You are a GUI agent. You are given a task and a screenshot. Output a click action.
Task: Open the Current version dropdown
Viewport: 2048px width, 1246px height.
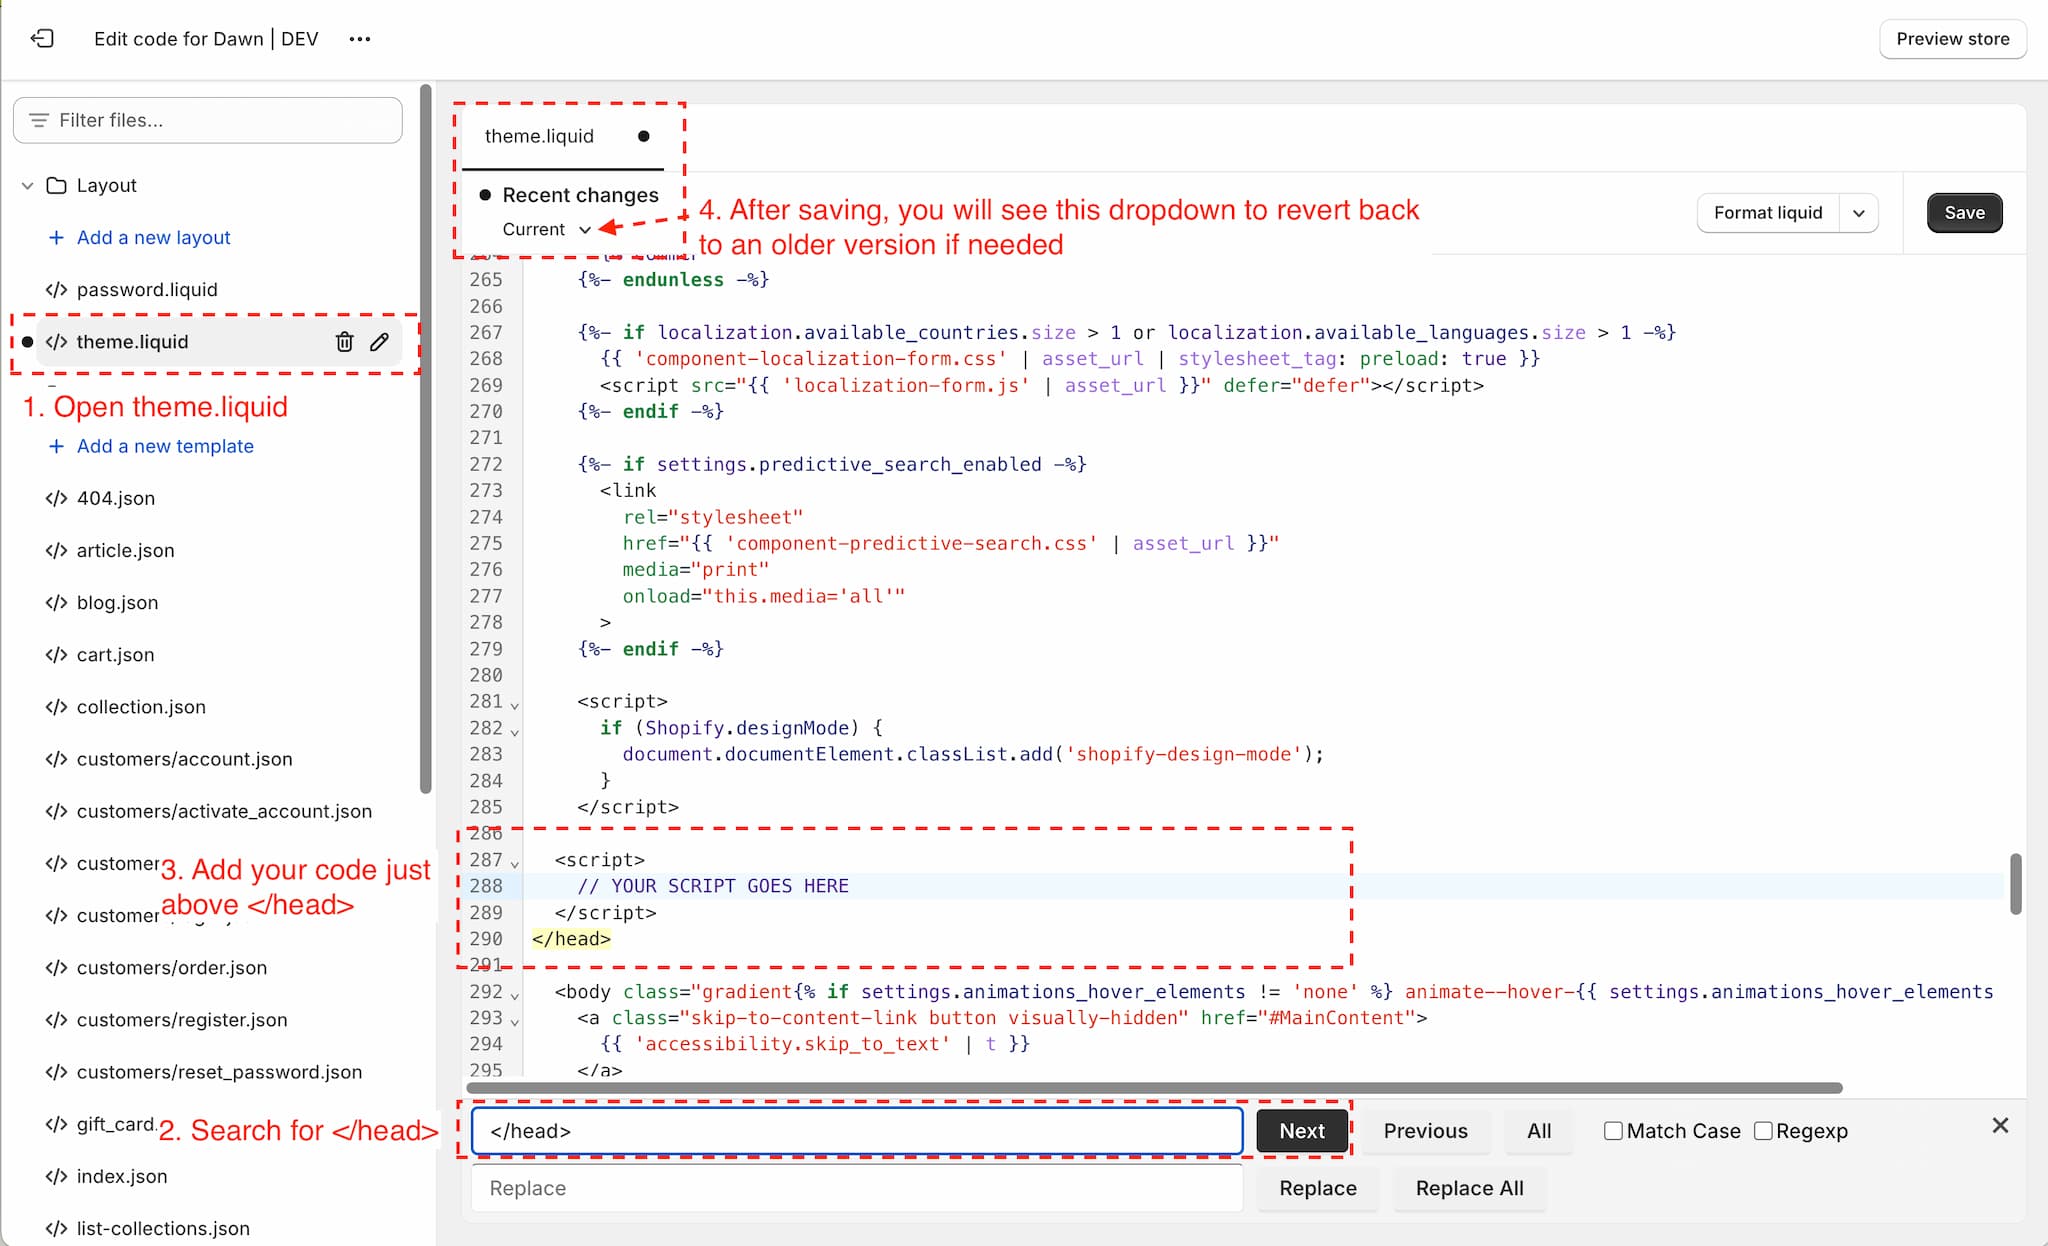pos(547,230)
